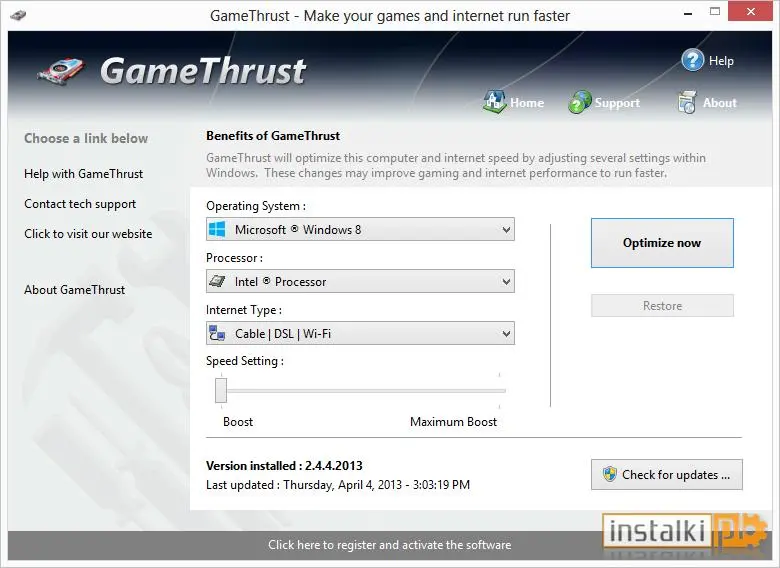Click the register and activate software bar

point(390,545)
